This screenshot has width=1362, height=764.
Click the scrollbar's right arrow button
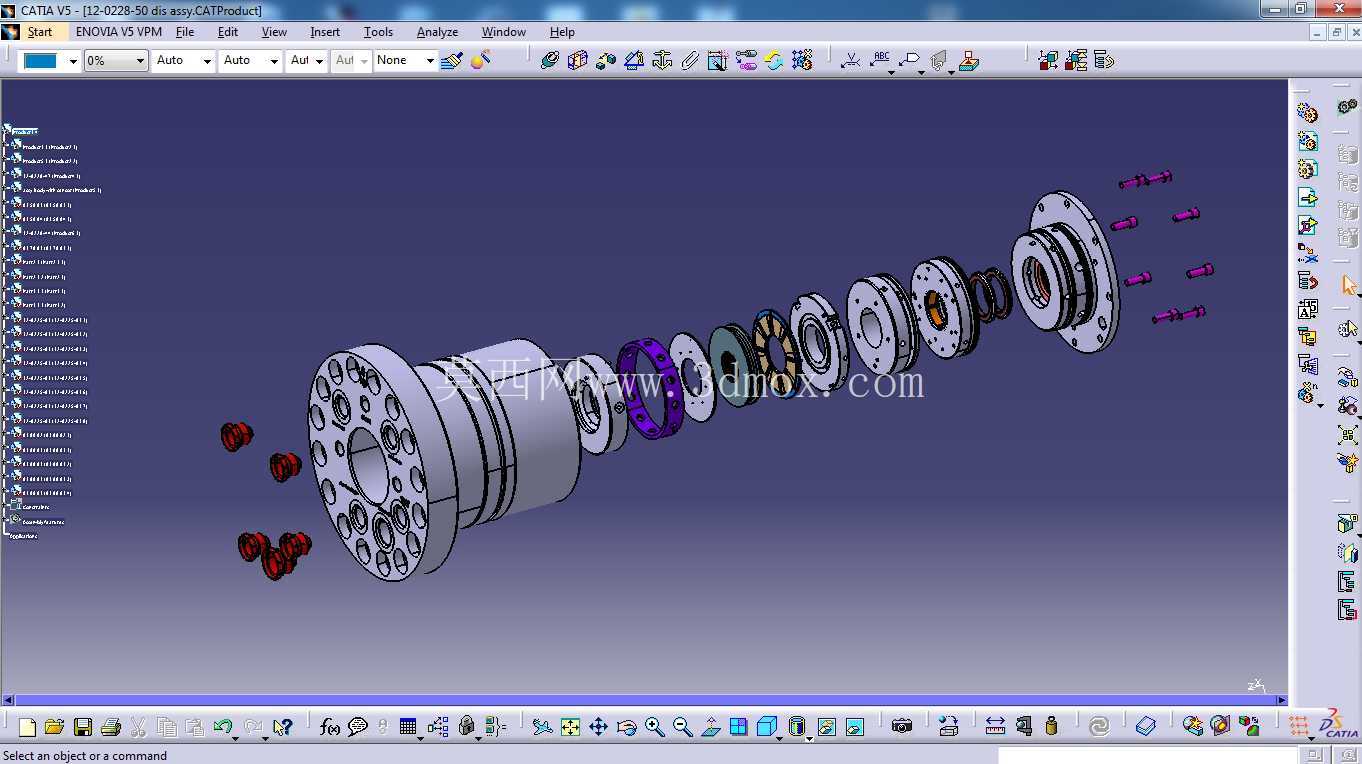[1281, 701]
